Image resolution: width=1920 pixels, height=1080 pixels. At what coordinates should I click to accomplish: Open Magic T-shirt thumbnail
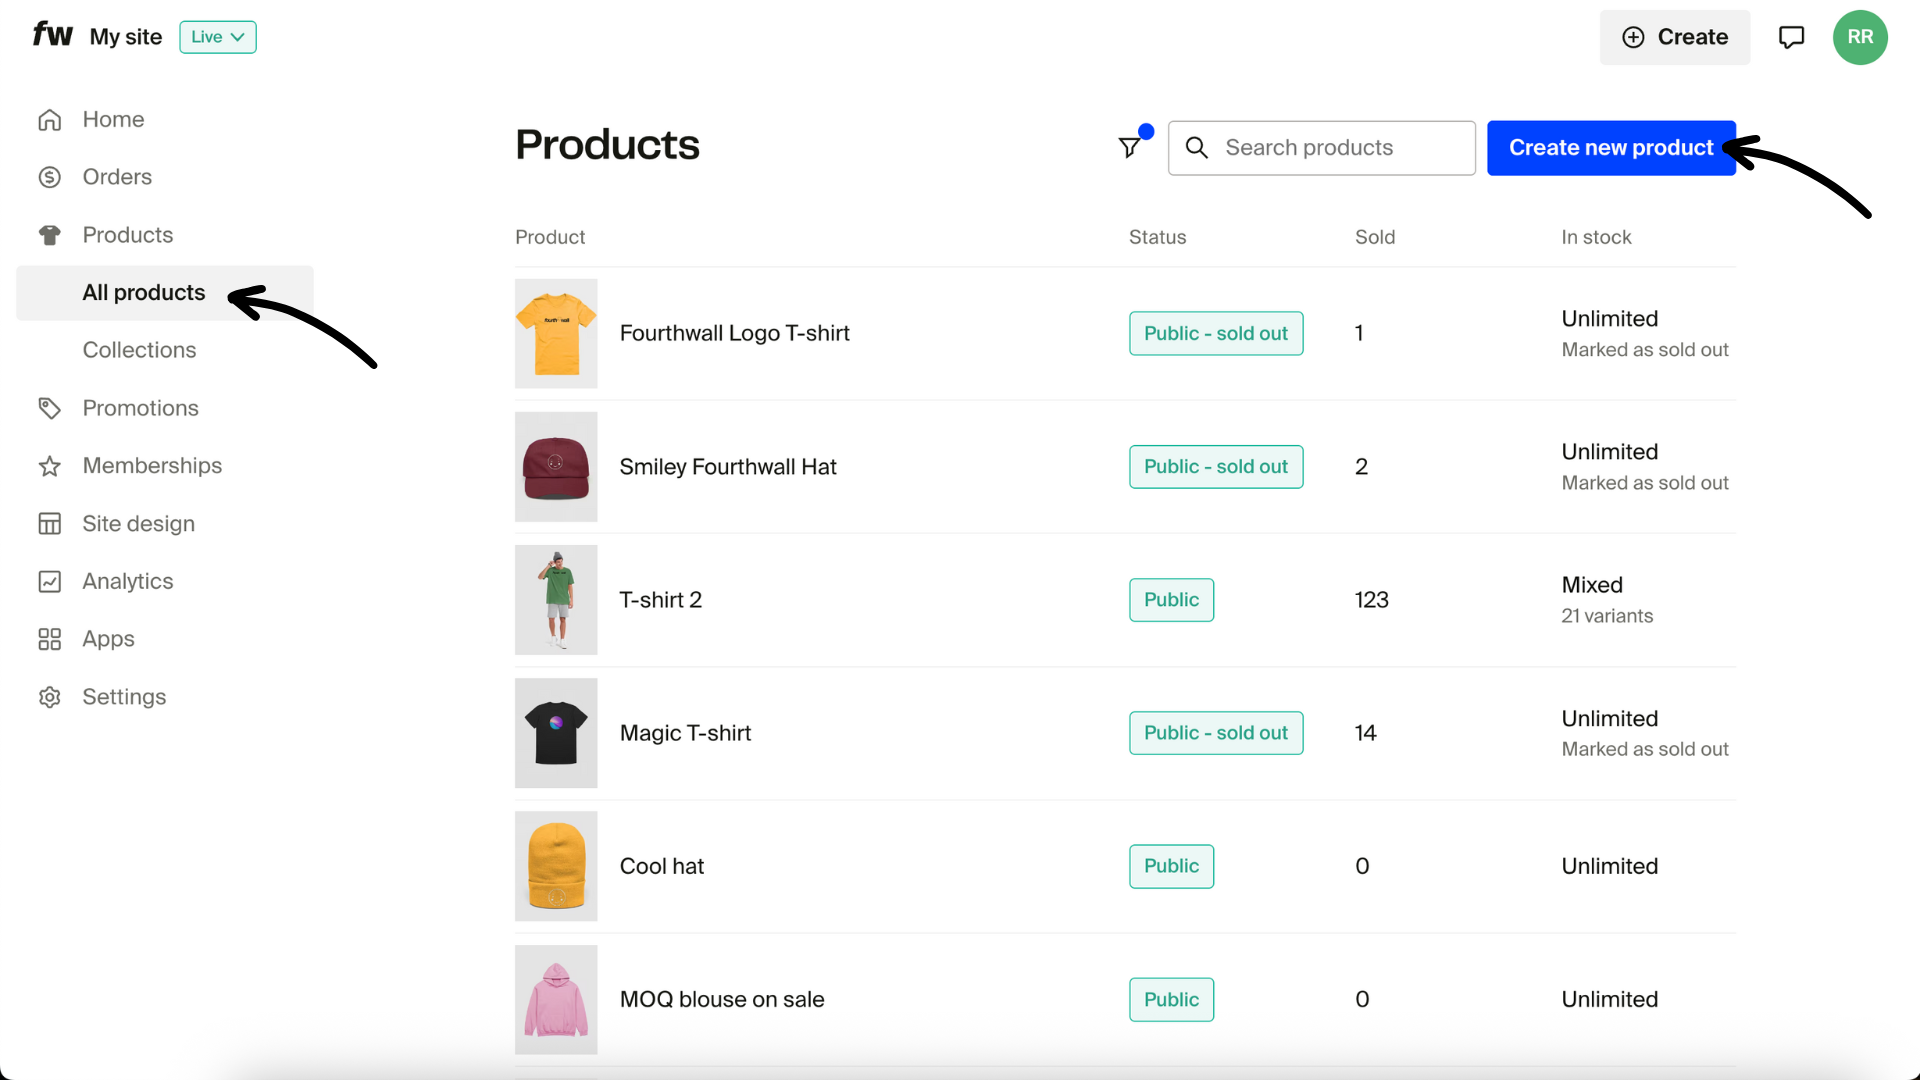tap(556, 733)
